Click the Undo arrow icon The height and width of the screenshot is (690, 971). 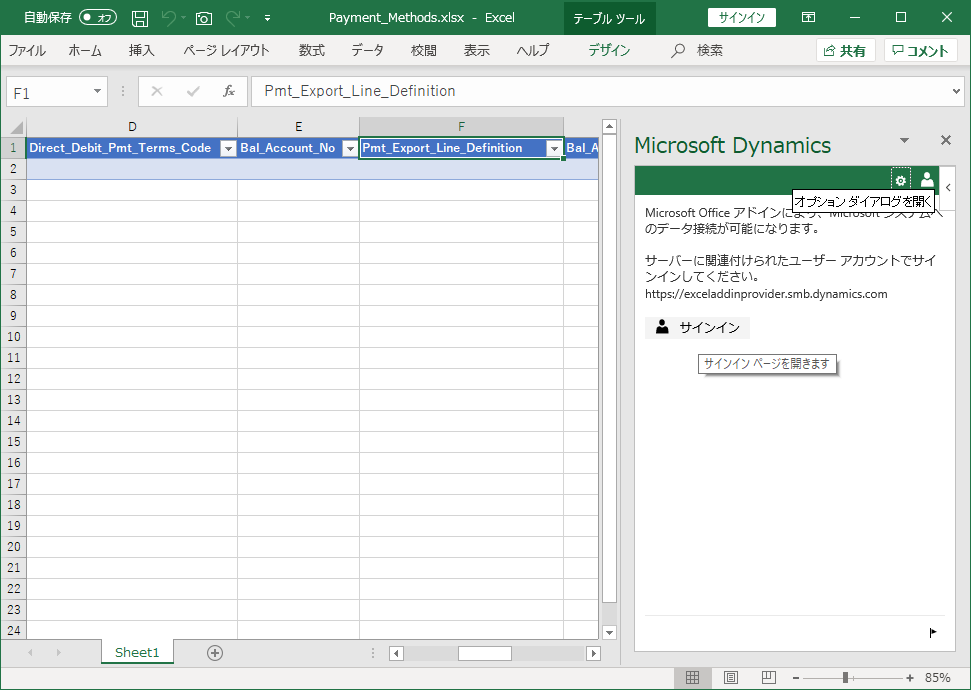click(x=168, y=18)
